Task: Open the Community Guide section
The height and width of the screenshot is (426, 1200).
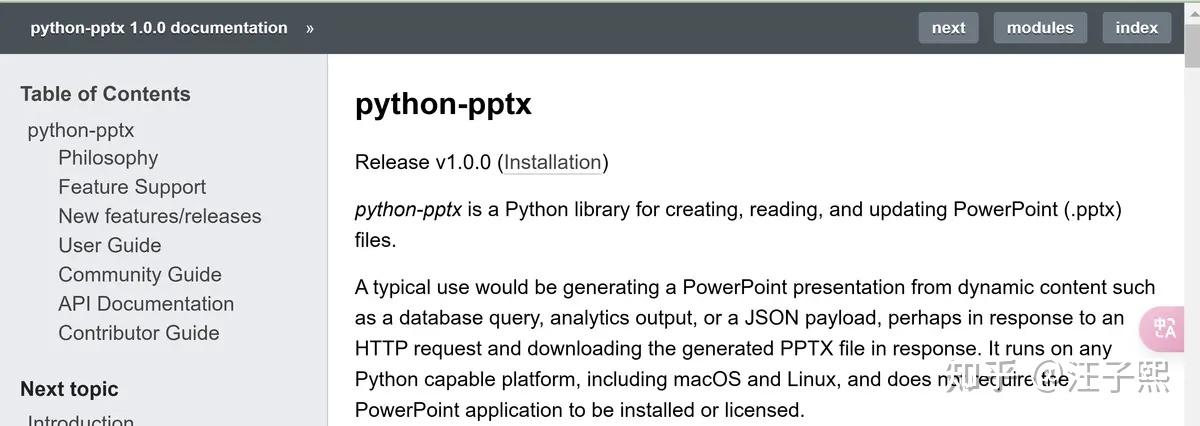Action: (140, 274)
